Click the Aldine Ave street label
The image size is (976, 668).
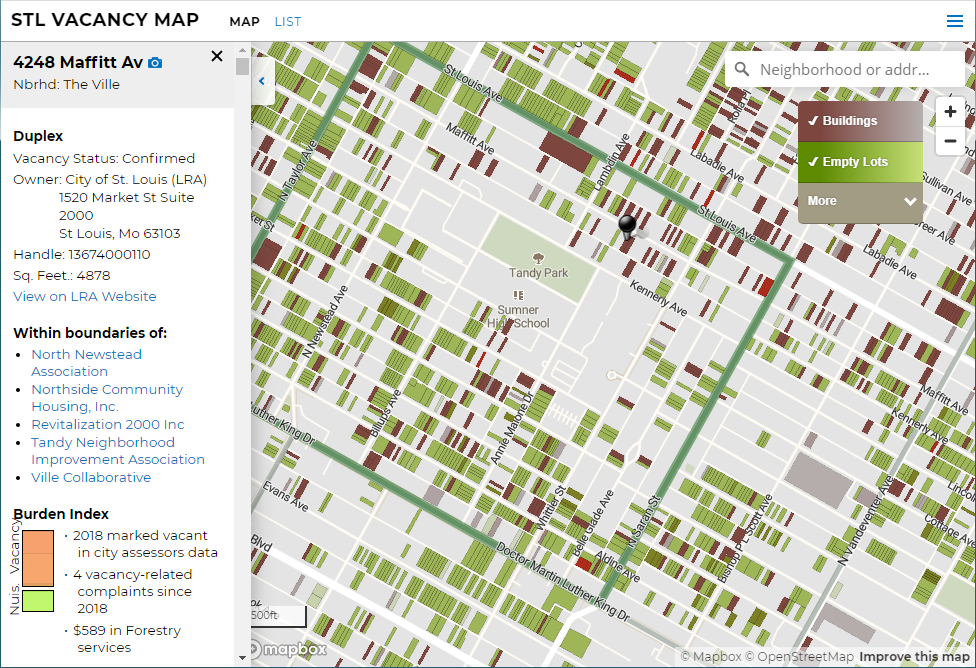pos(616,566)
